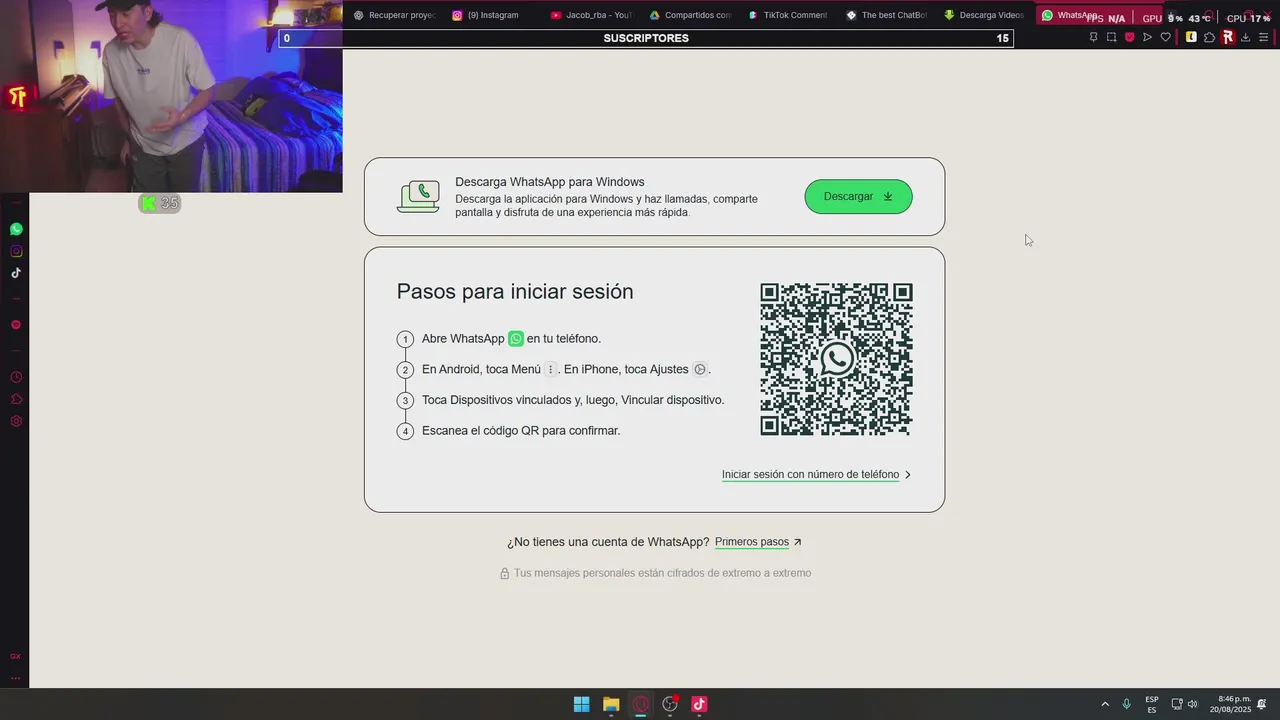This screenshot has width=1280, height=720.
Task: Switch to Recuperar proyecto tab
Action: click(x=395, y=15)
